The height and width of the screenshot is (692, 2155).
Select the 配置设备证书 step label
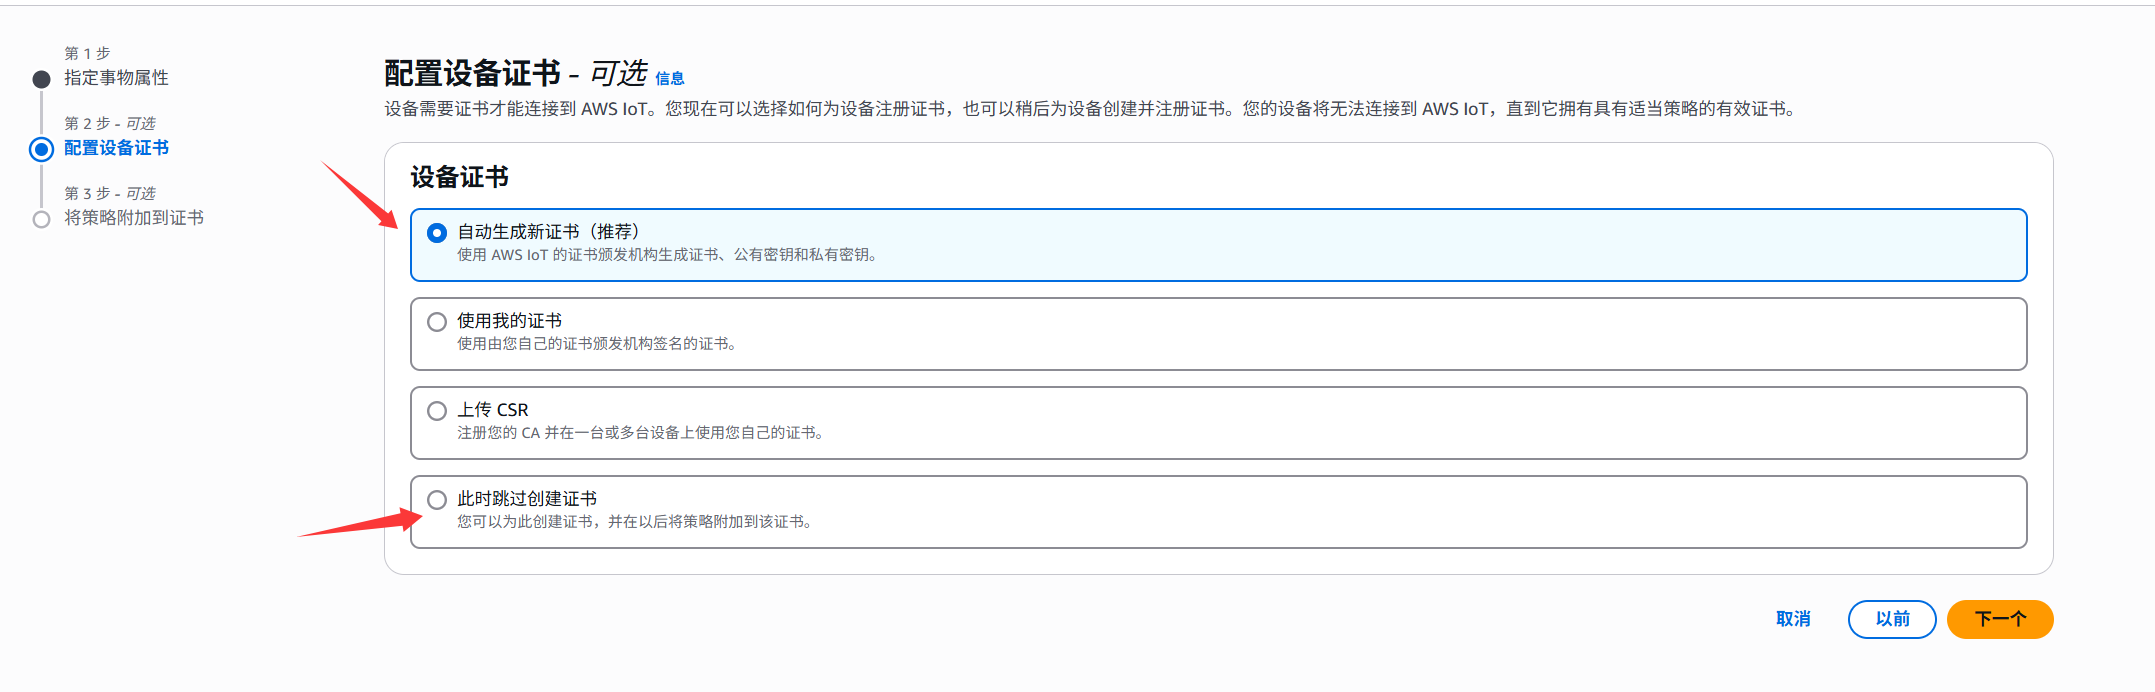click(x=116, y=148)
